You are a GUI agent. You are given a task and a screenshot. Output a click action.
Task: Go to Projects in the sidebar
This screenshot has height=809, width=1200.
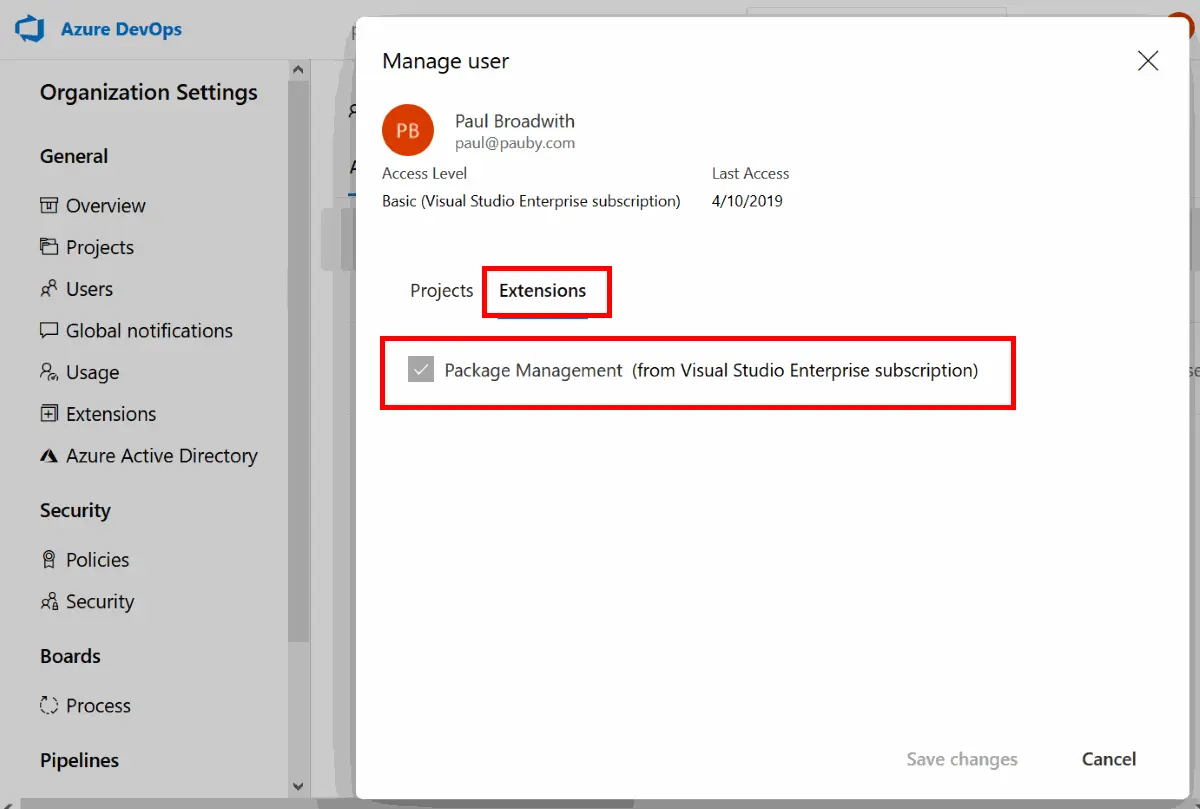click(100, 248)
